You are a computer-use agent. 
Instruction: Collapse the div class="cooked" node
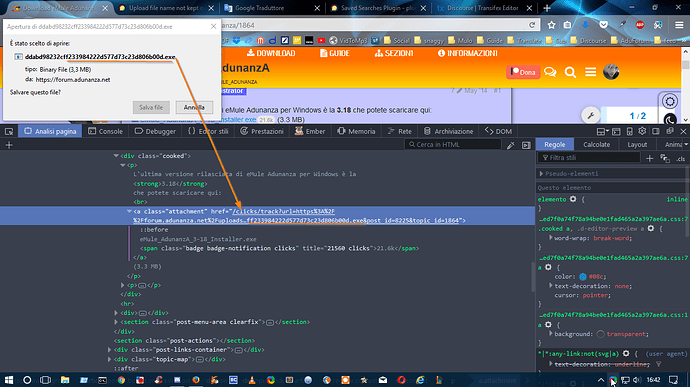[116, 156]
